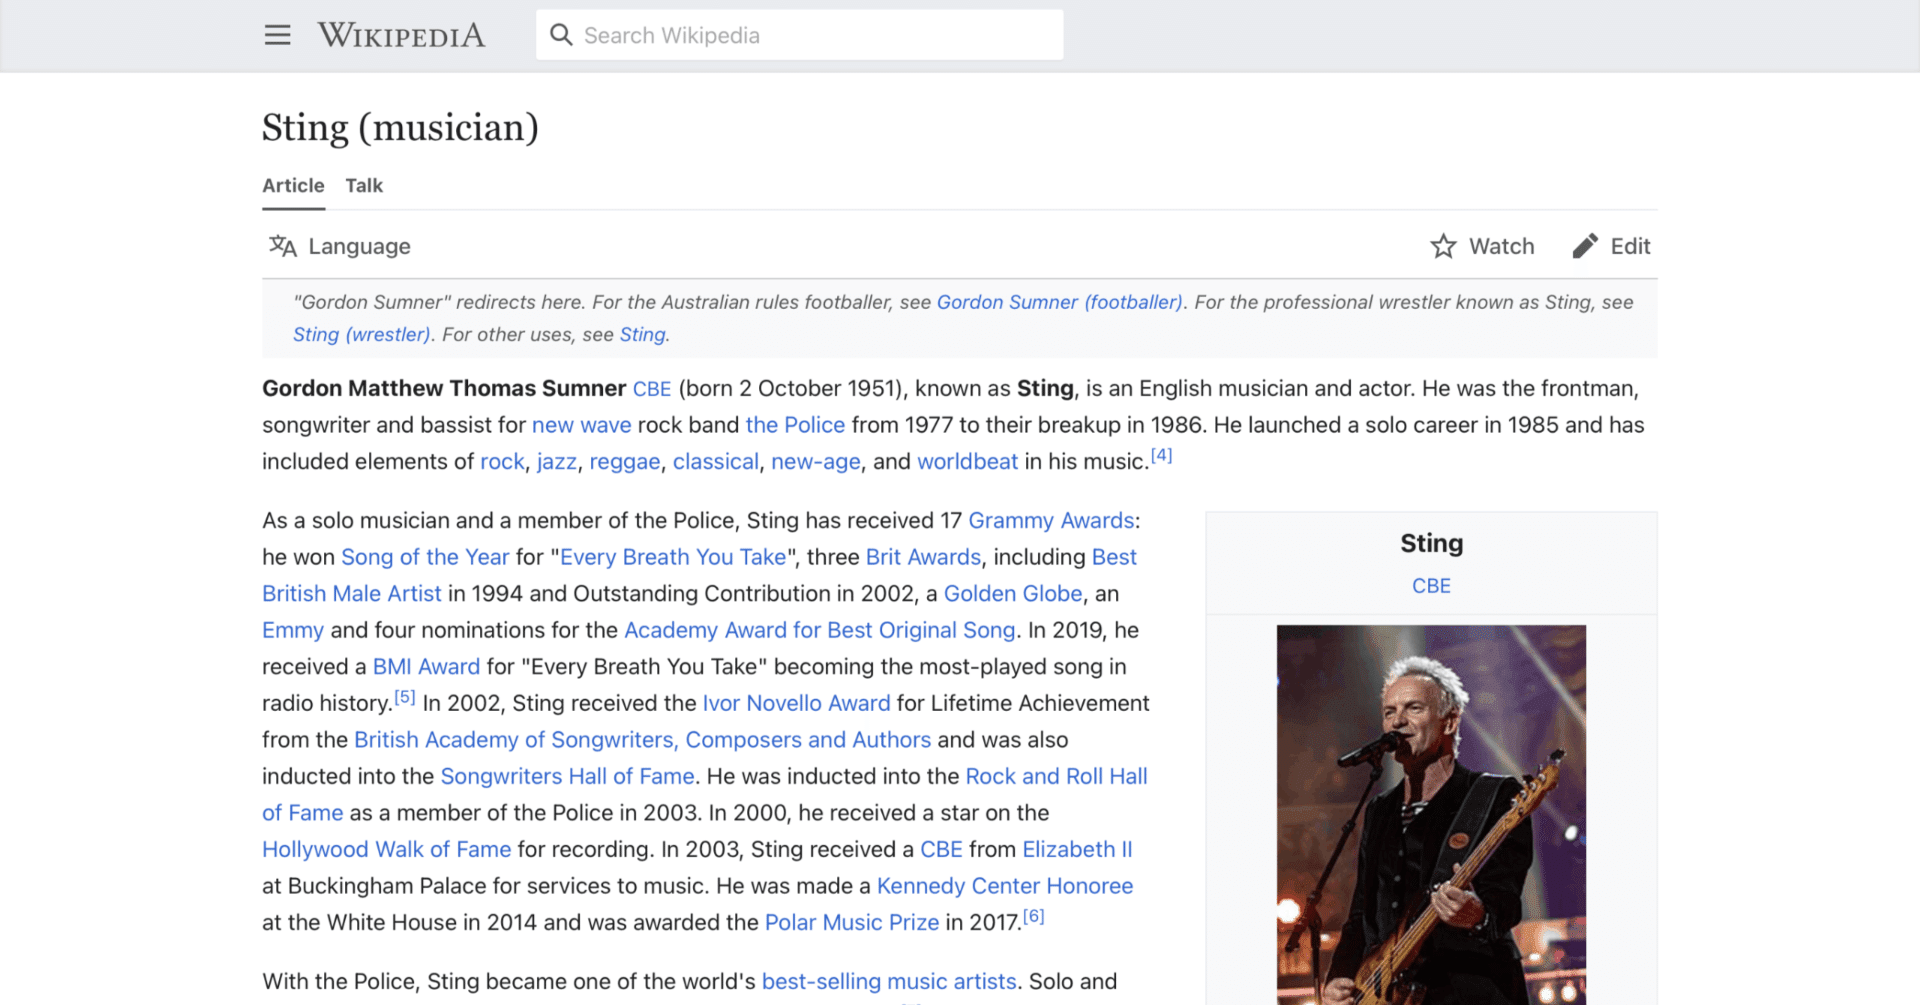Image resolution: width=1920 pixels, height=1005 pixels.
Task: Open the Grammy Awards link
Action: pyautogui.click(x=1051, y=521)
